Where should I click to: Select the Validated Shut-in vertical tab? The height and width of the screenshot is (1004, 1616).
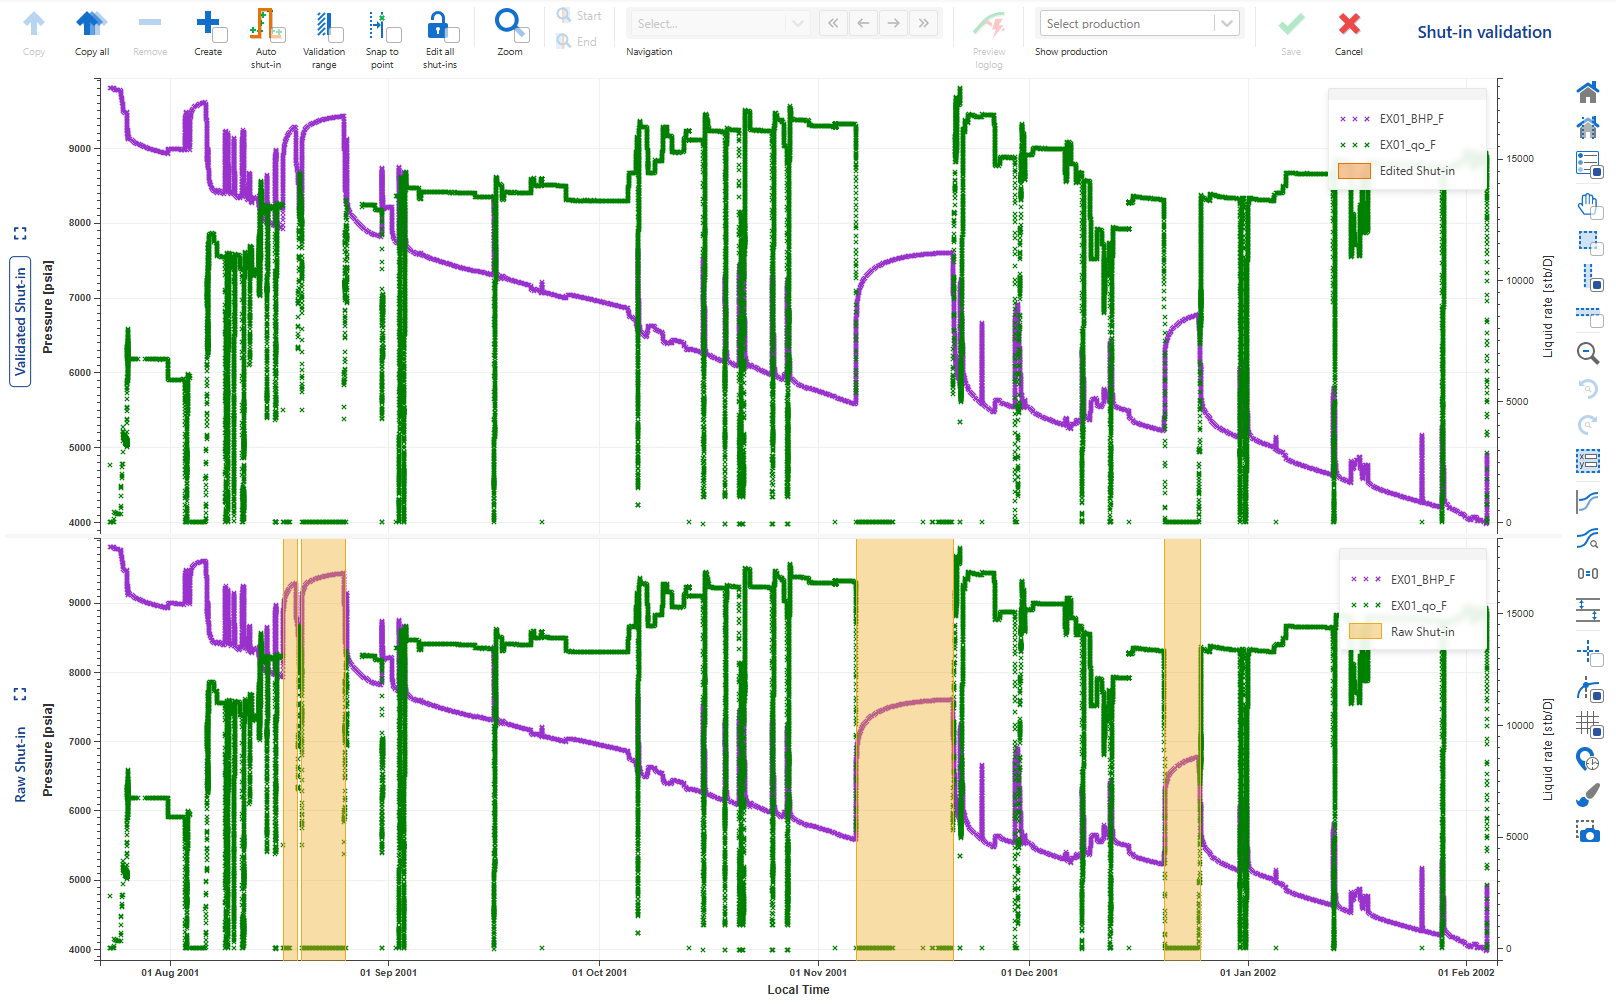[x=20, y=321]
